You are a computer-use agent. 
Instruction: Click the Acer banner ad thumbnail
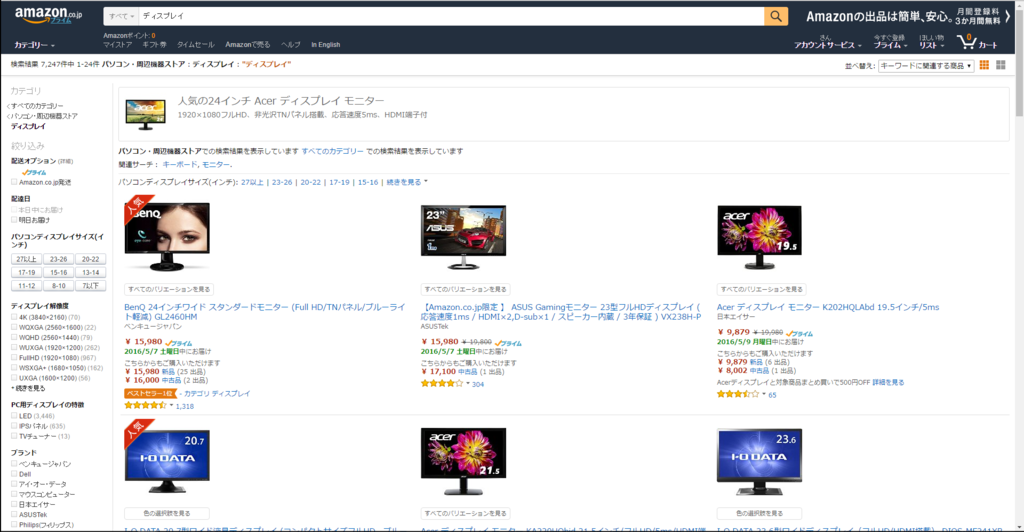[146, 114]
